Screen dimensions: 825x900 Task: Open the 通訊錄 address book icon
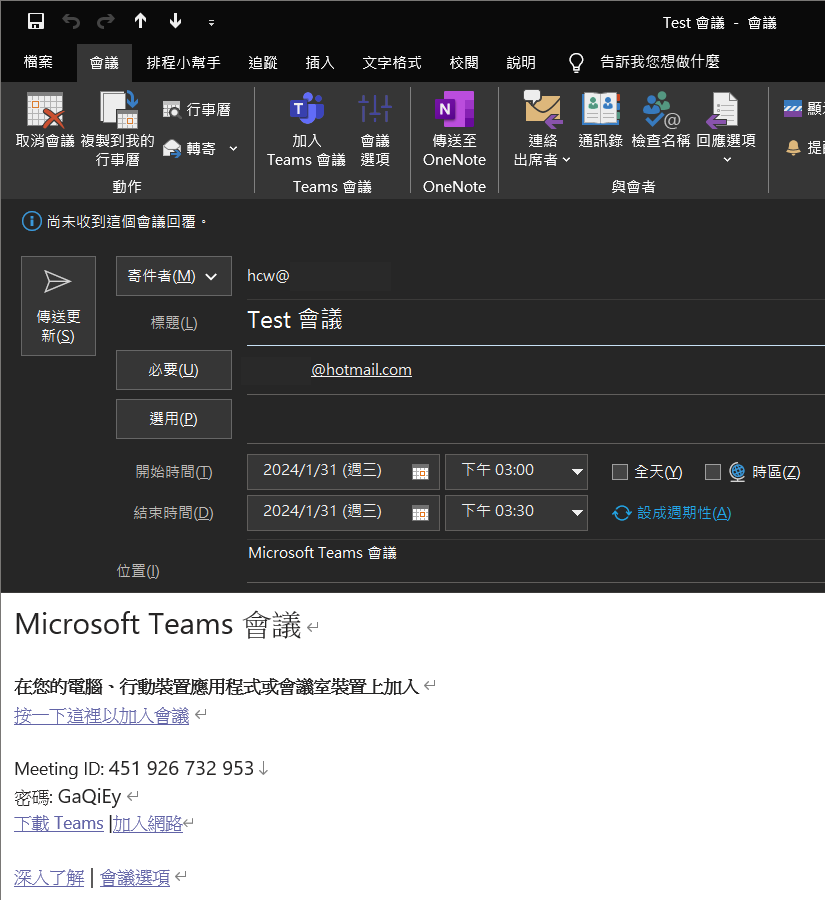pos(601,108)
